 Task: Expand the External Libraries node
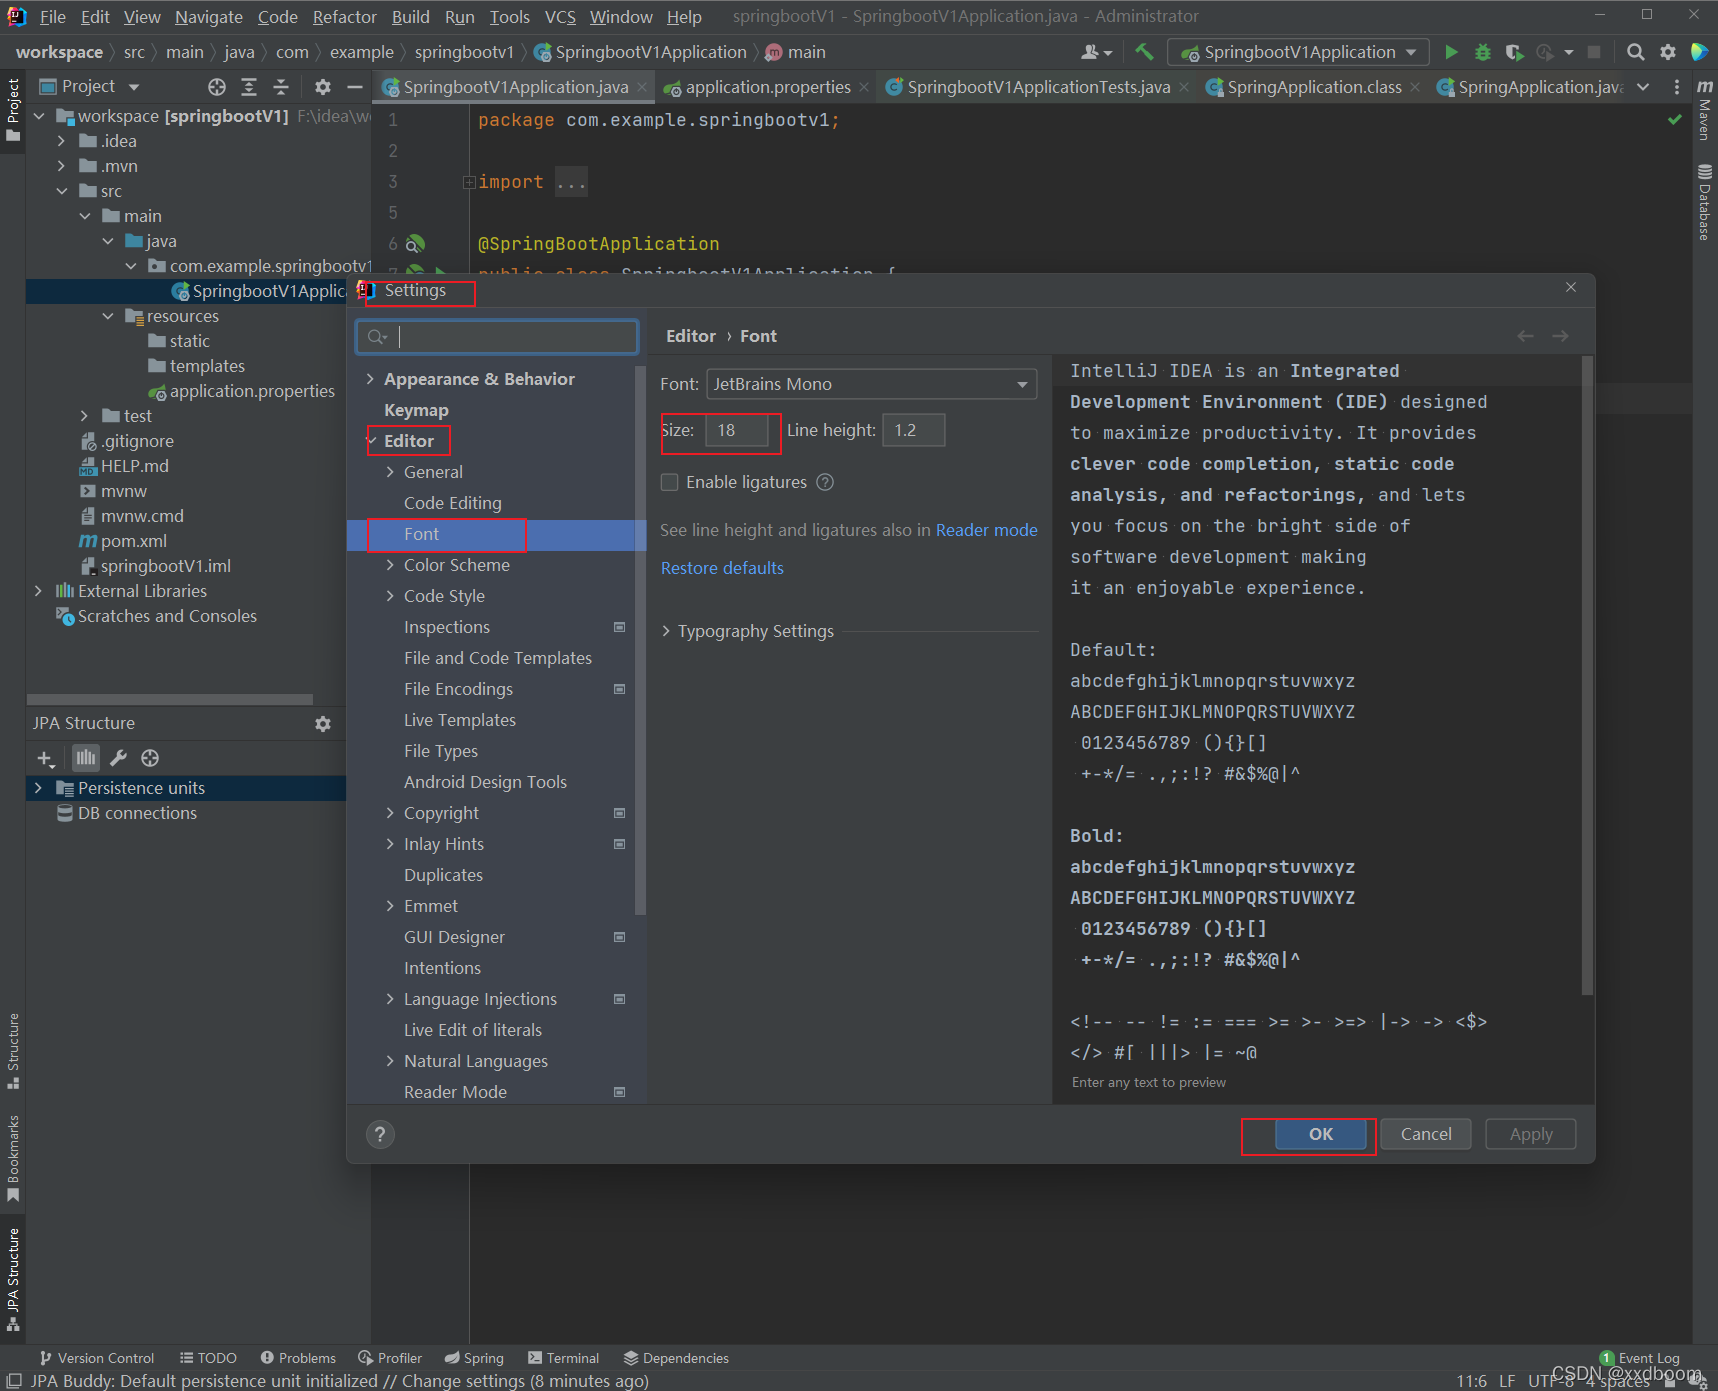click(x=38, y=591)
